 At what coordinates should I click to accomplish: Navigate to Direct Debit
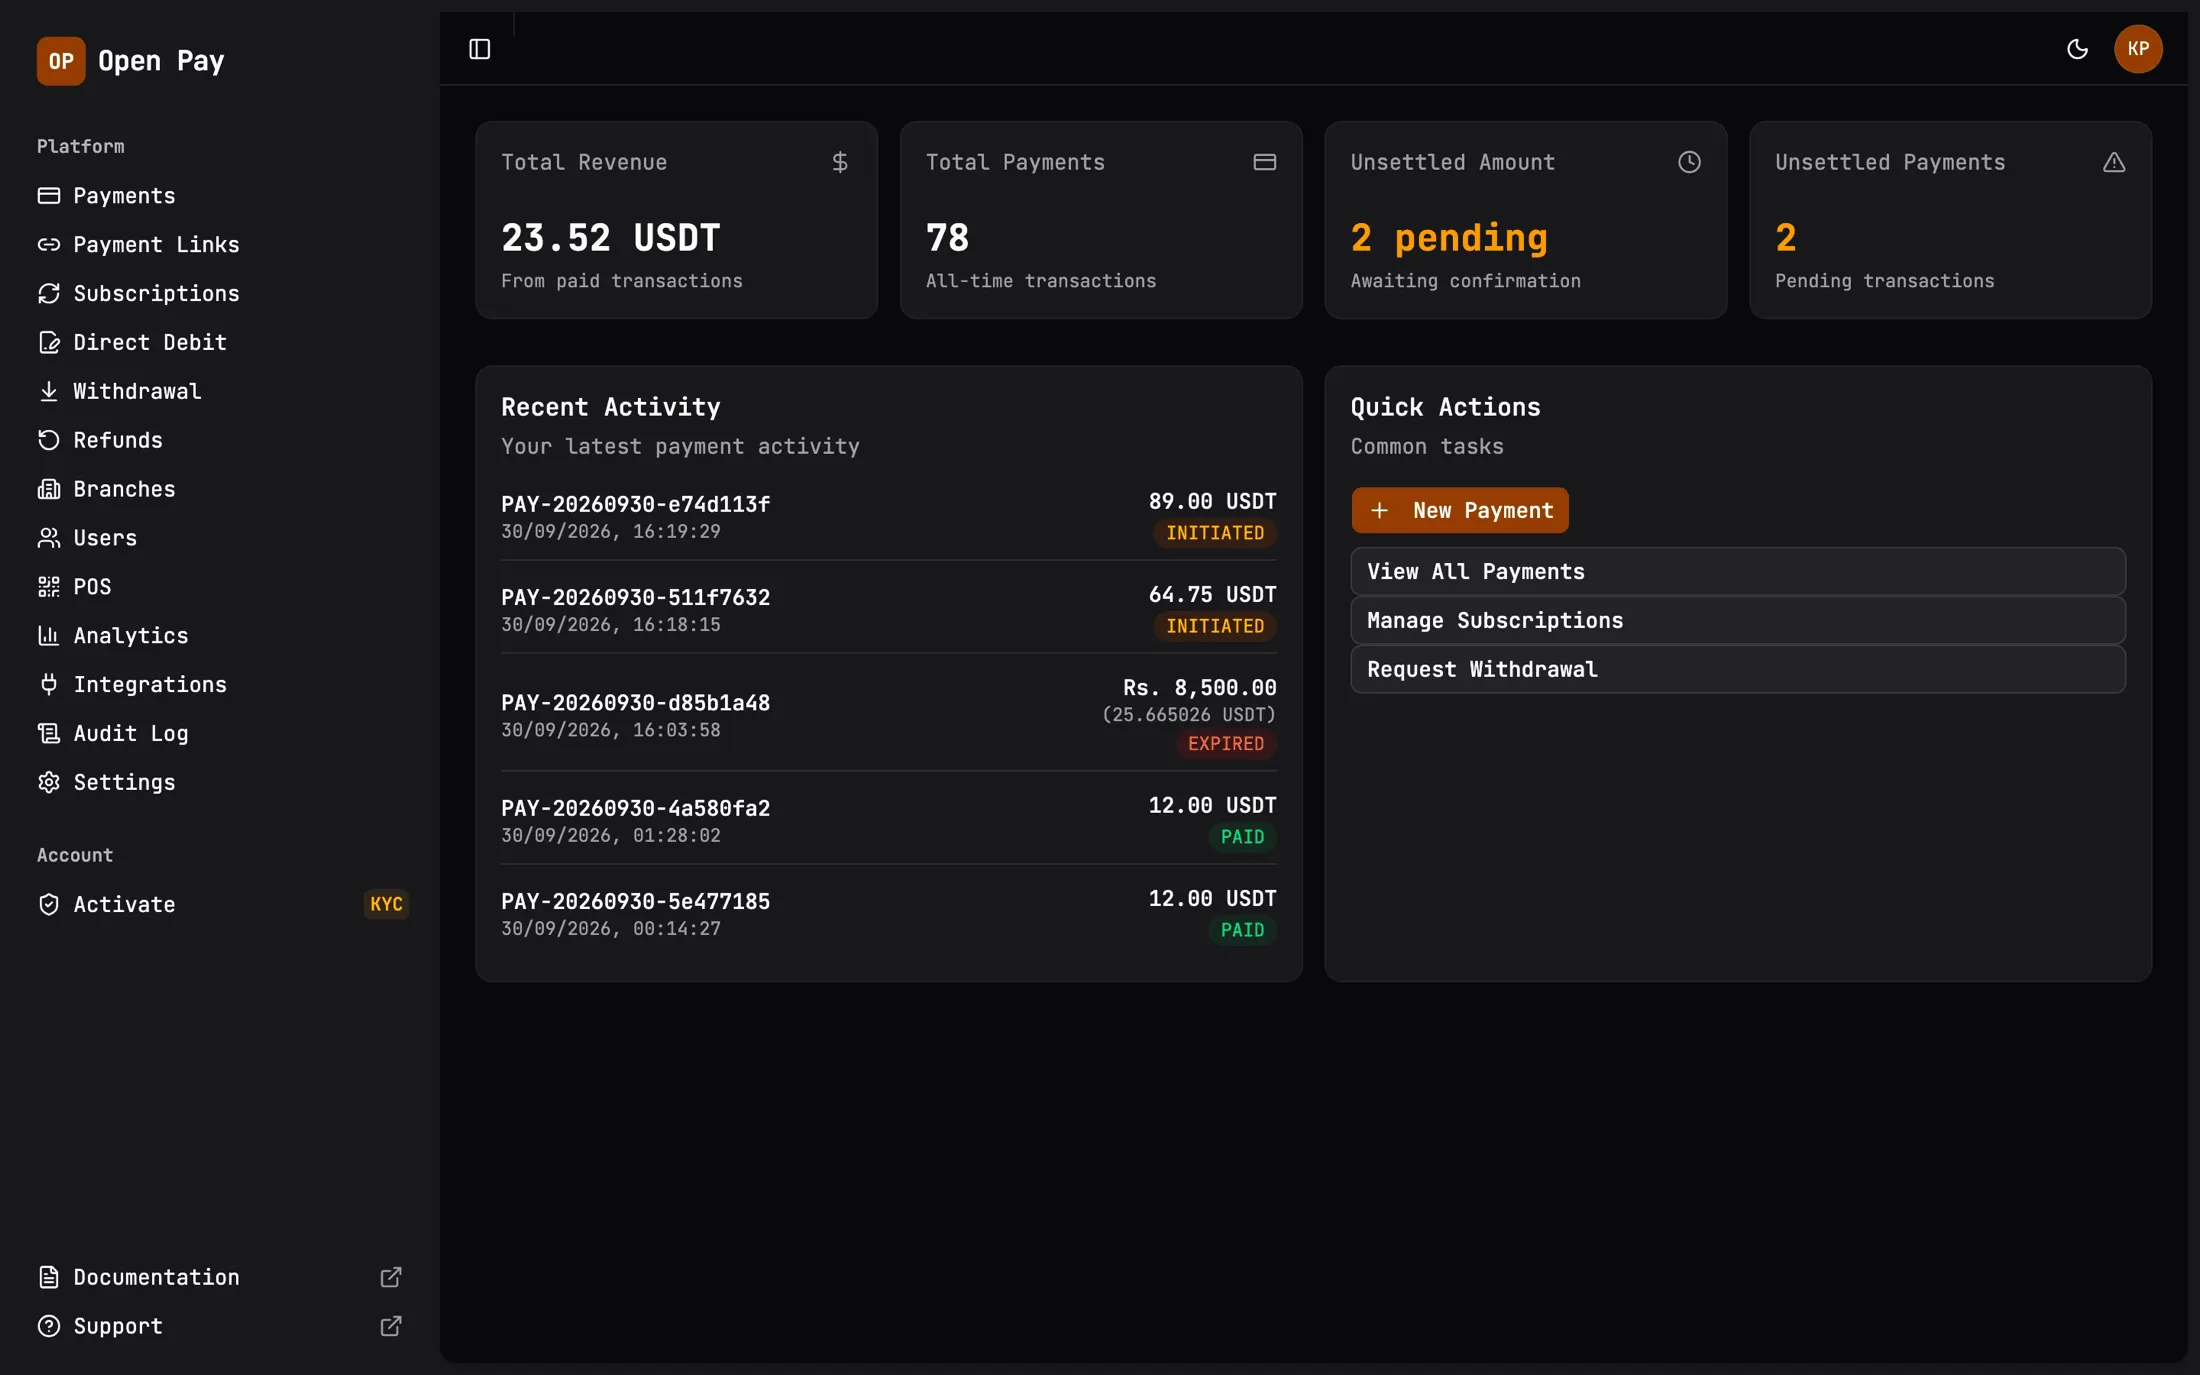point(220,343)
